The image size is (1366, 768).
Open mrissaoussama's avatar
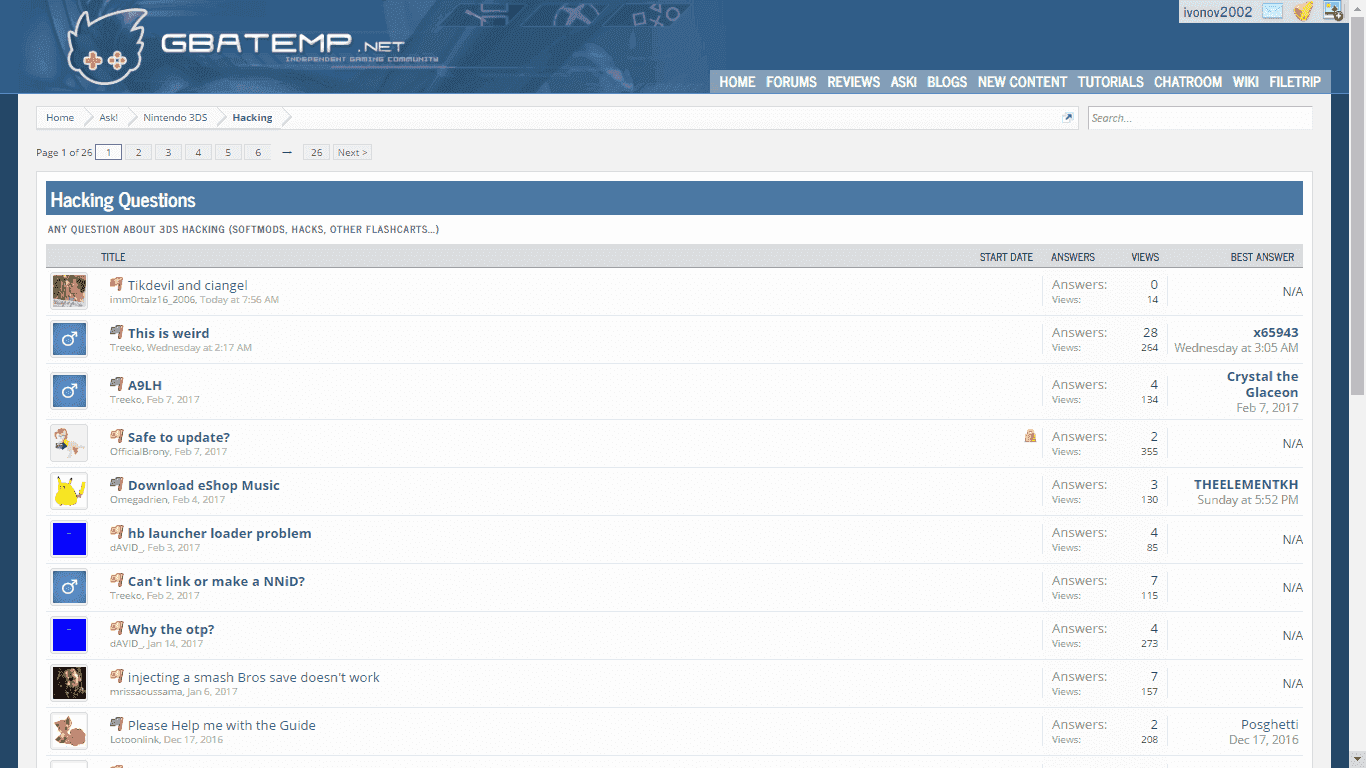70,683
